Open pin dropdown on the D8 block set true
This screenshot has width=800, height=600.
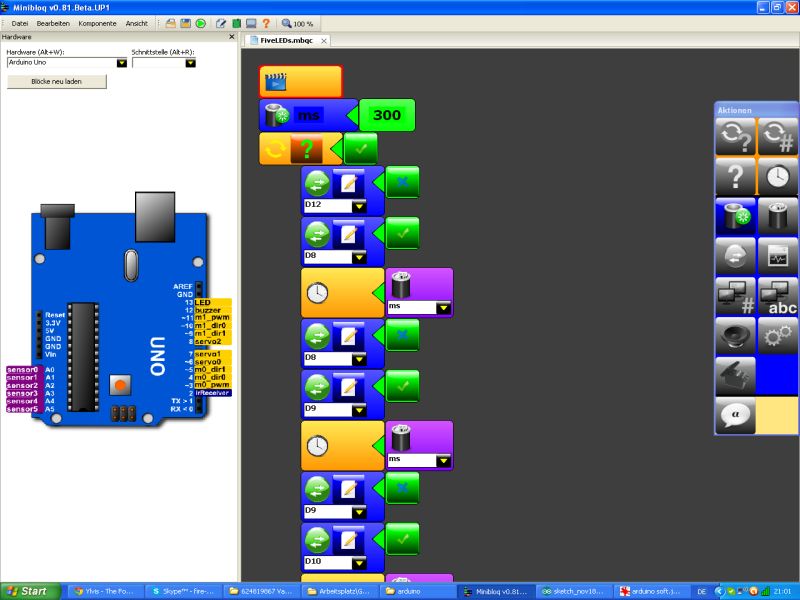[359, 257]
